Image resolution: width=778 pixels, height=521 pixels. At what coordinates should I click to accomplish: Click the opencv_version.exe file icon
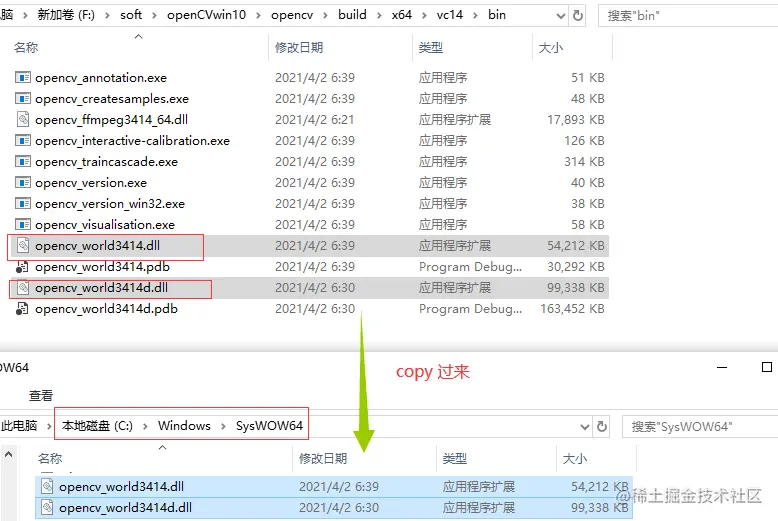[x=23, y=183]
